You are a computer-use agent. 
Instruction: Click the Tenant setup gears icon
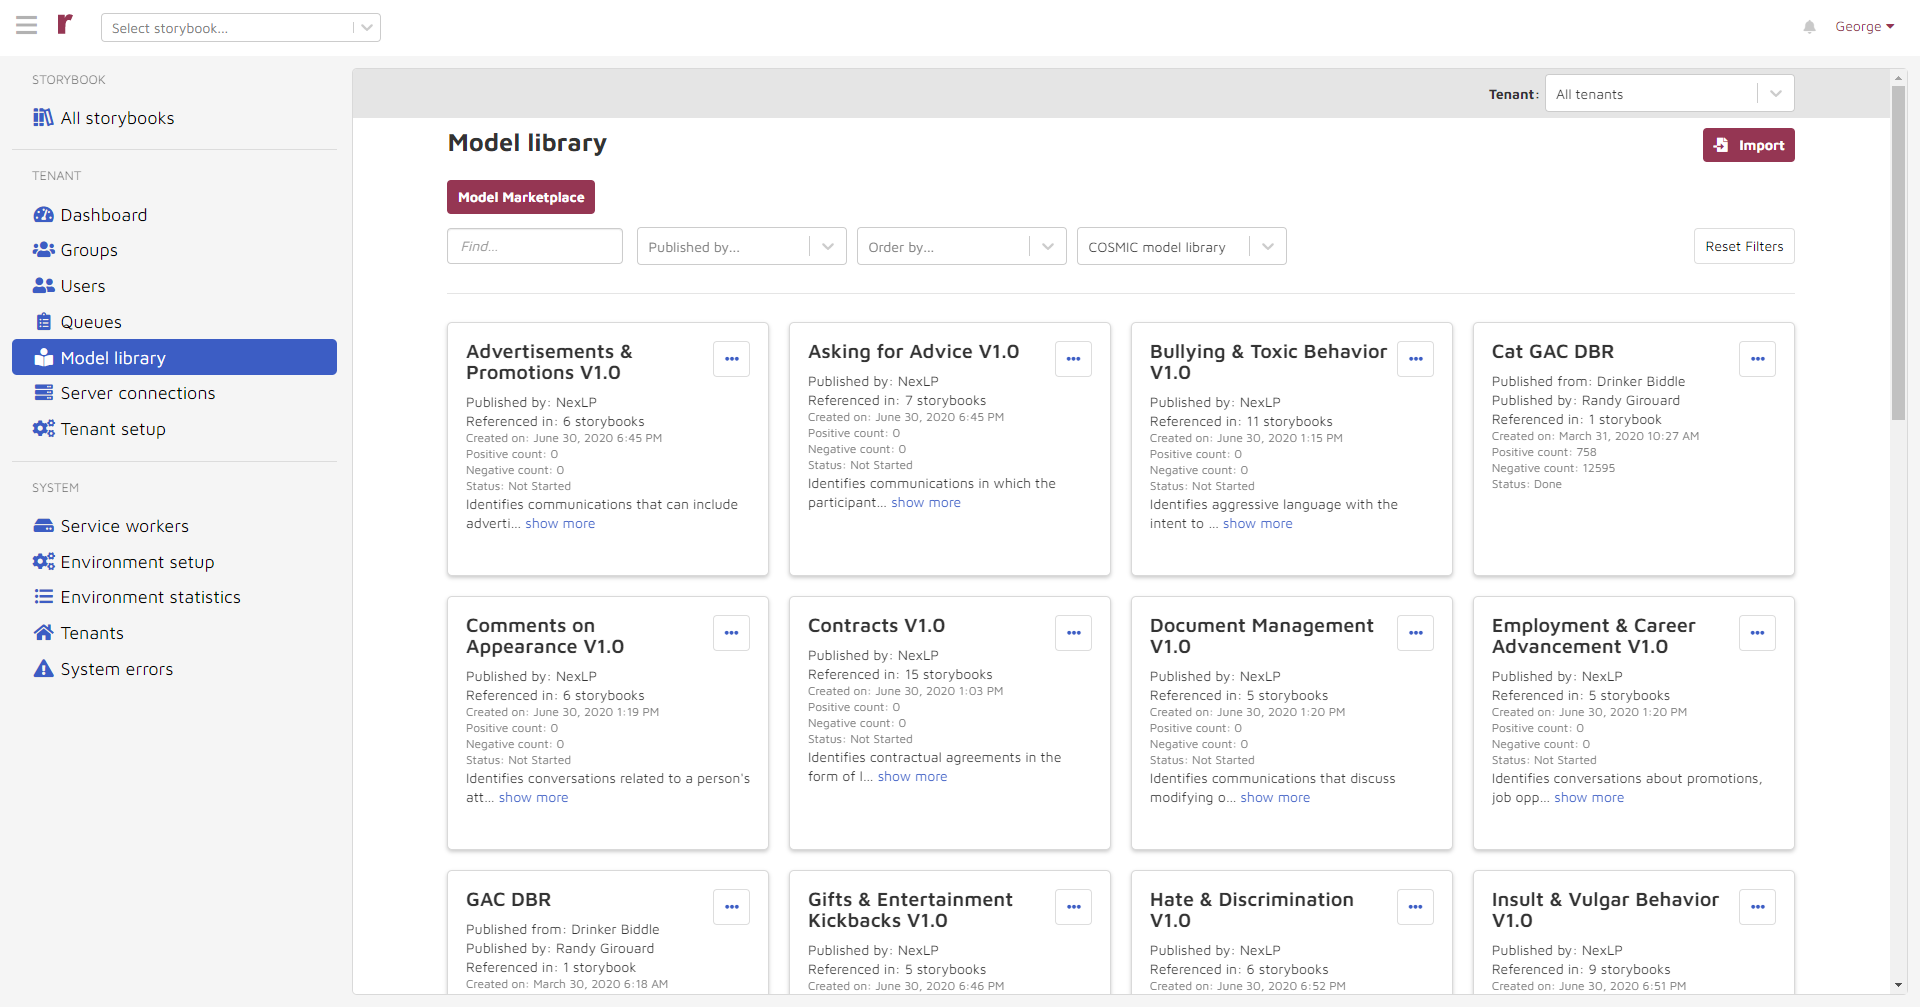[43, 429]
